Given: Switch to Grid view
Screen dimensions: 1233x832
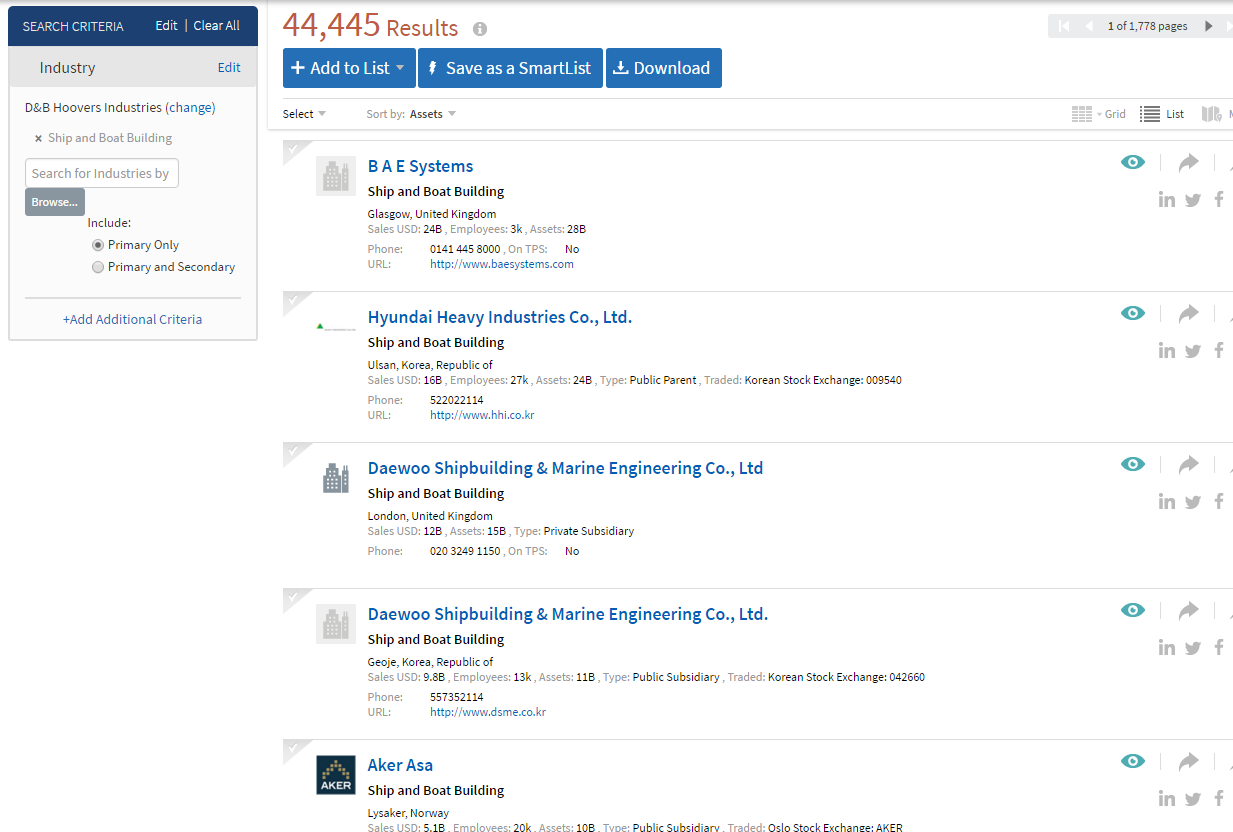Looking at the screenshot, I should (x=1098, y=114).
